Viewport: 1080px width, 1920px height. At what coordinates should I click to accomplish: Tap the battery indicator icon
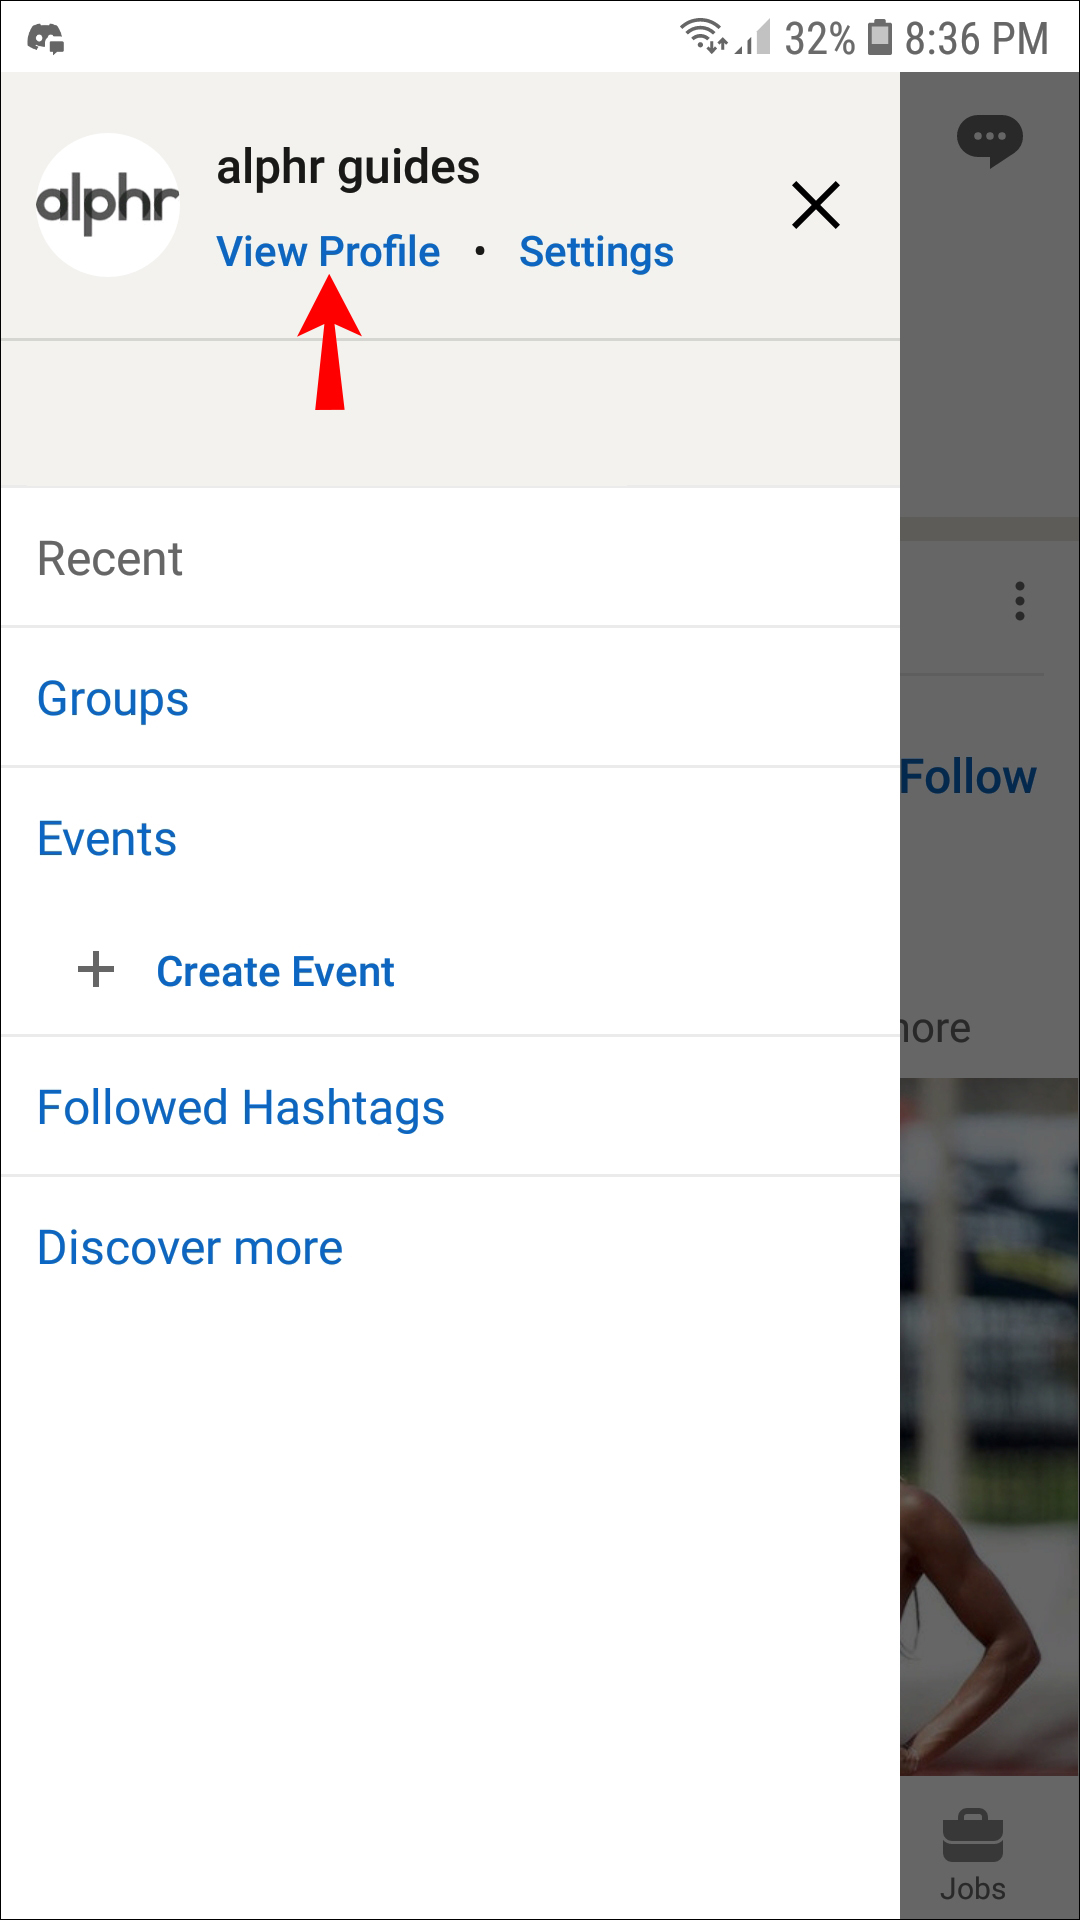(879, 37)
